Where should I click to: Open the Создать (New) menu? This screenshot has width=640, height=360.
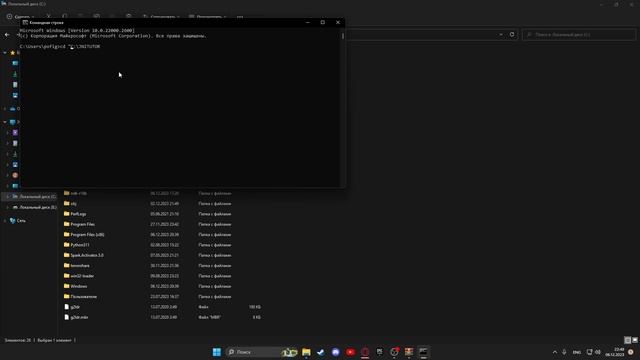click(x=19, y=17)
